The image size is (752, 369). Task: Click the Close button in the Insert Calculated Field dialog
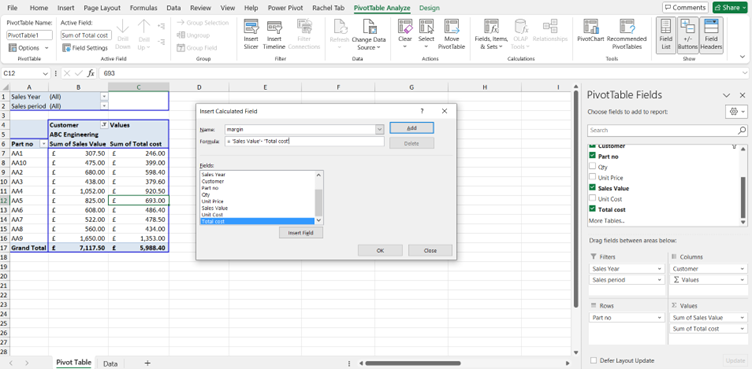click(430, 250)
